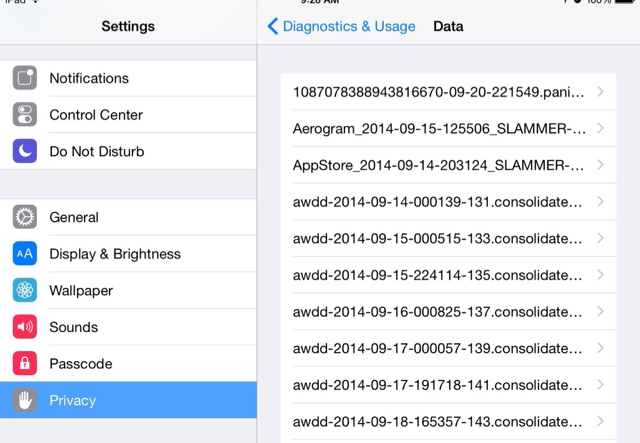Open awdd-2014-09-17-191718-141 log file

coord(438,385)
